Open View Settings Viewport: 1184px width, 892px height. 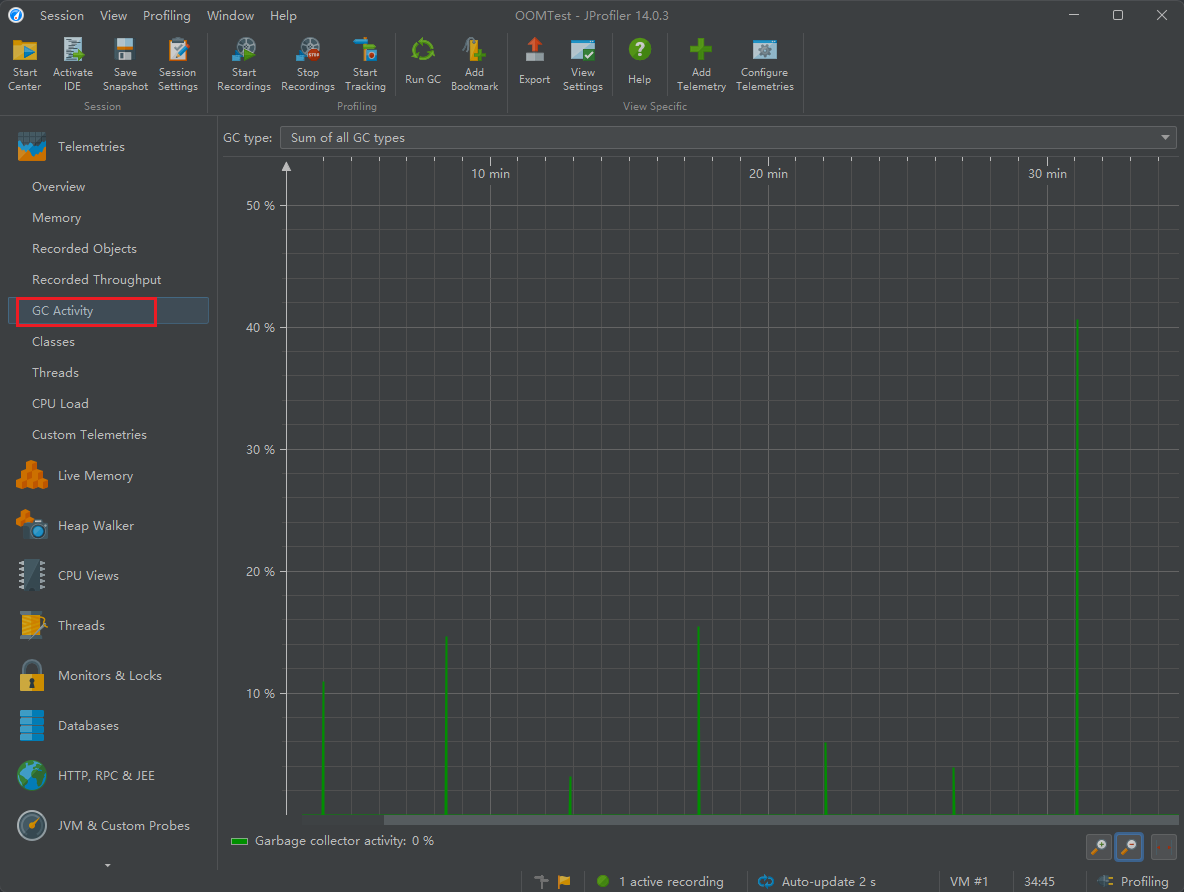[x=582, y=65]
